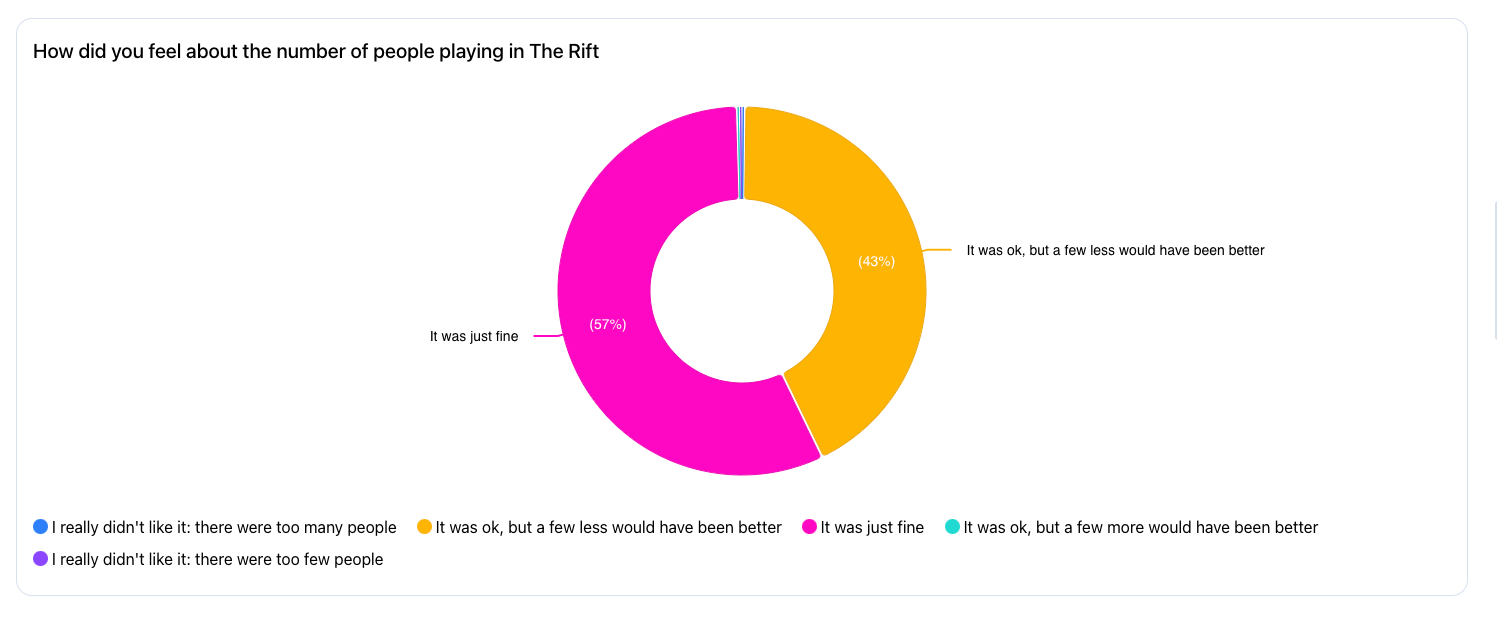This screenshot has height=620, width=1497.
Task: Click the vertical scrollbar at the right edge
Action: click(x=1494, y=270)
